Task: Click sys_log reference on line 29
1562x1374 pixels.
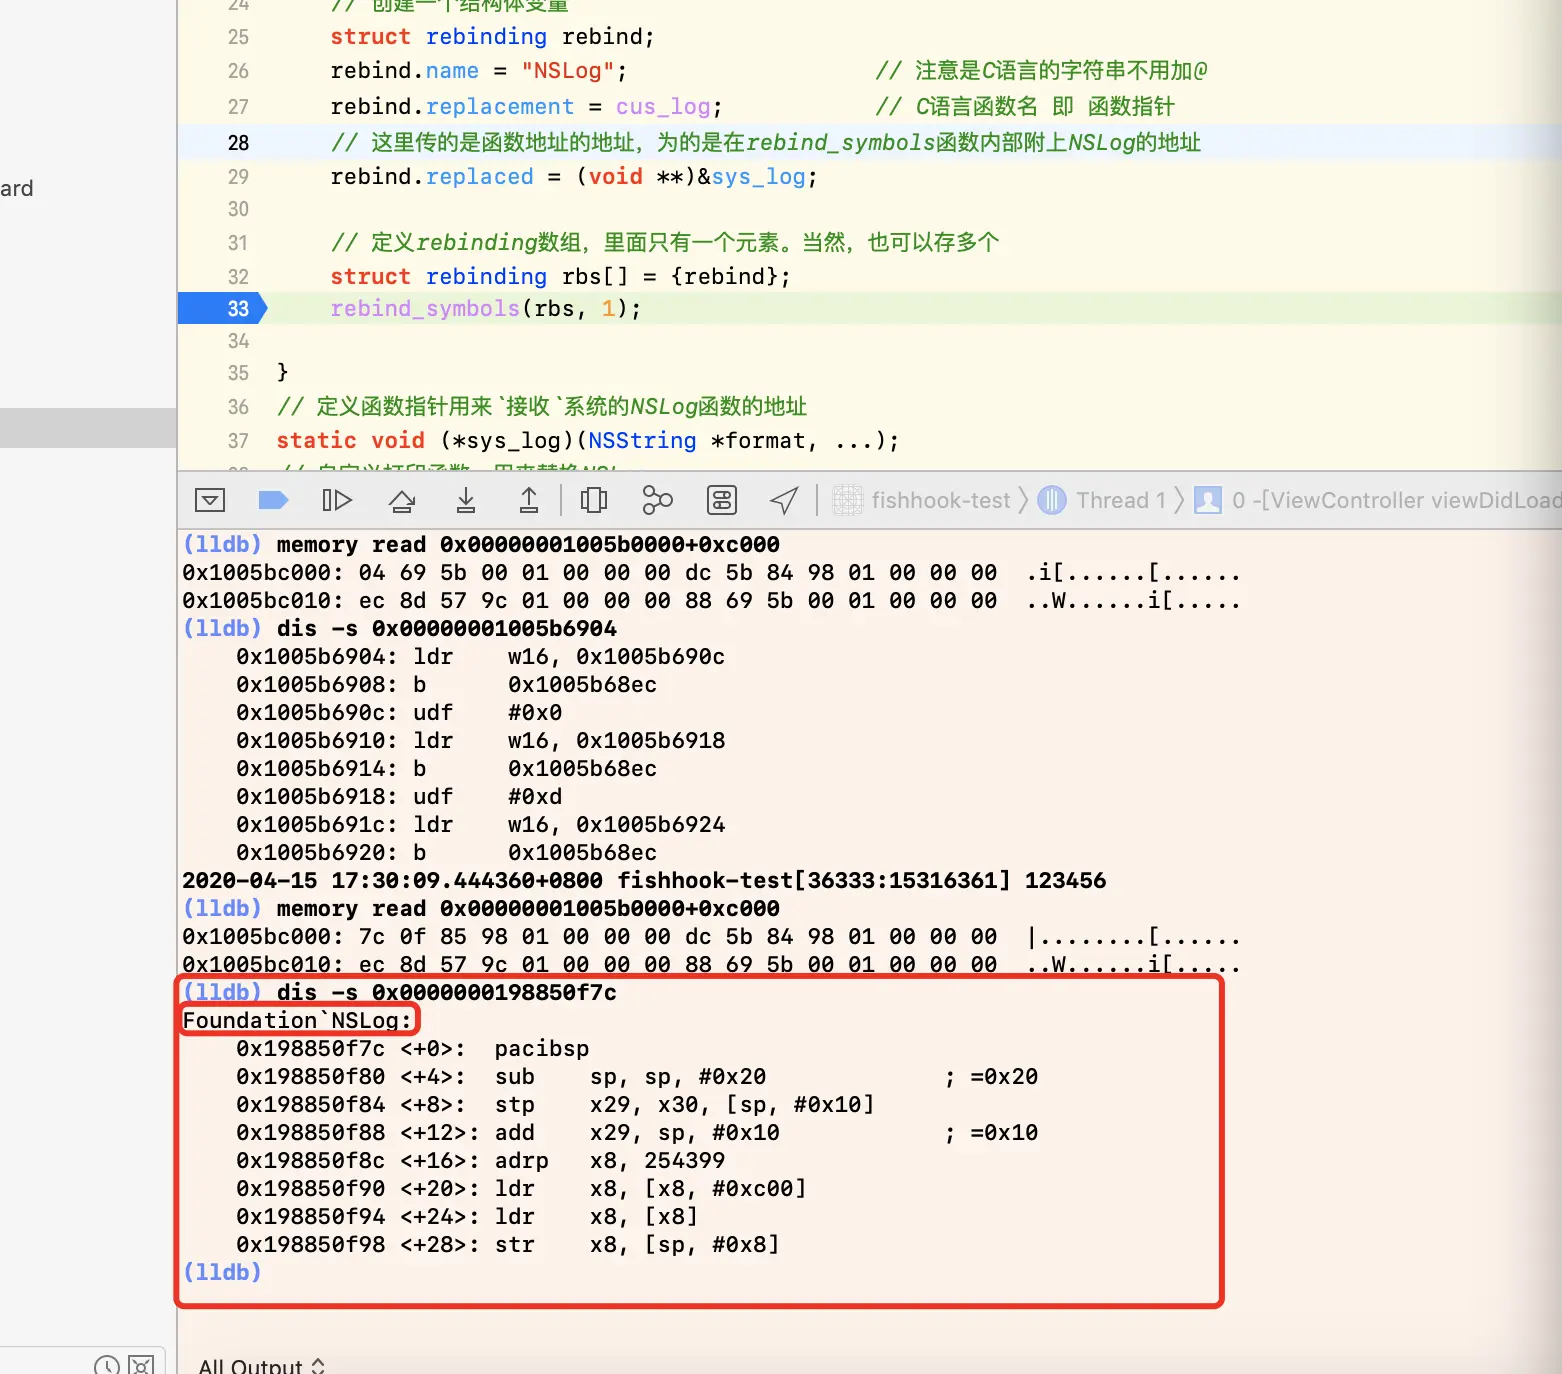Action: [x=758, y=177]
